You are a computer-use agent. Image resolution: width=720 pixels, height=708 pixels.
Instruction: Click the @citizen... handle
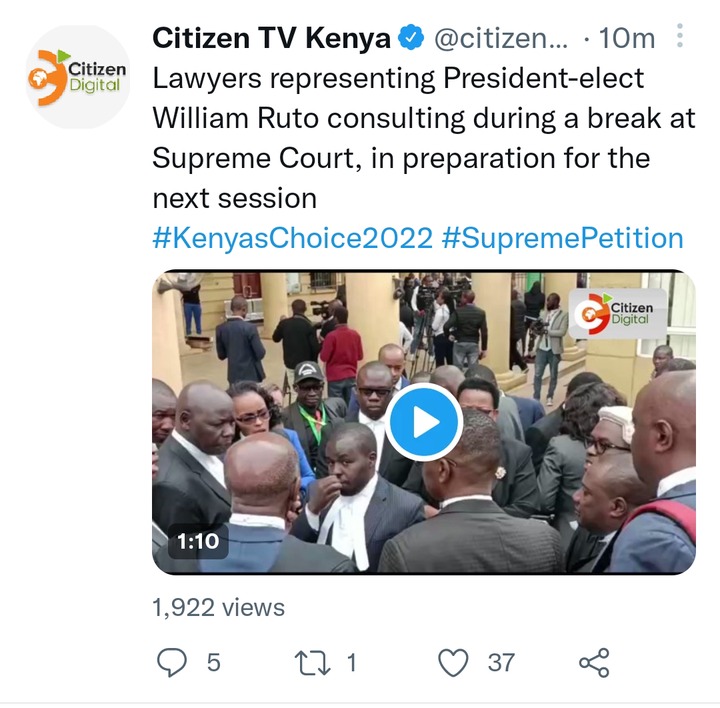(x=501, y=38)
